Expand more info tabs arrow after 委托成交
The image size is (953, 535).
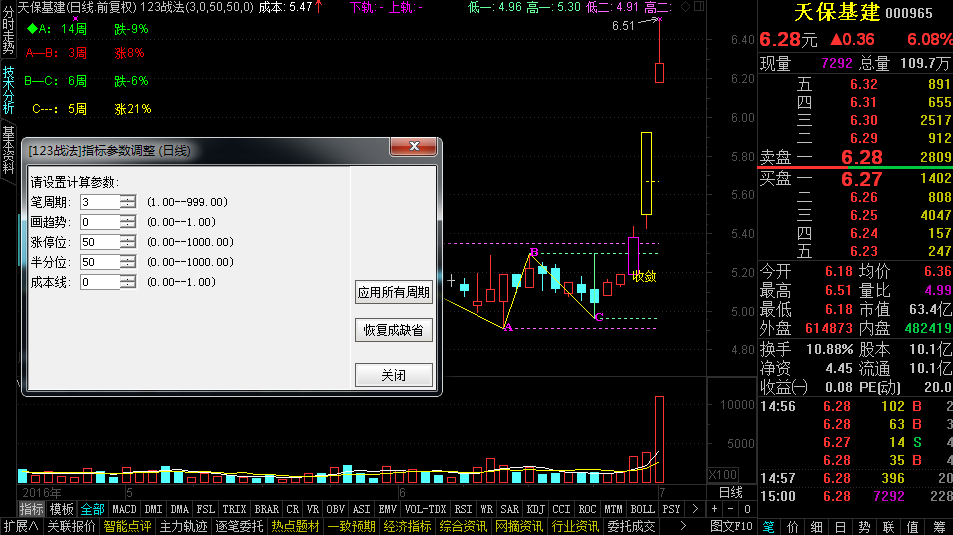pyautogui.click(x=683, y=526)
